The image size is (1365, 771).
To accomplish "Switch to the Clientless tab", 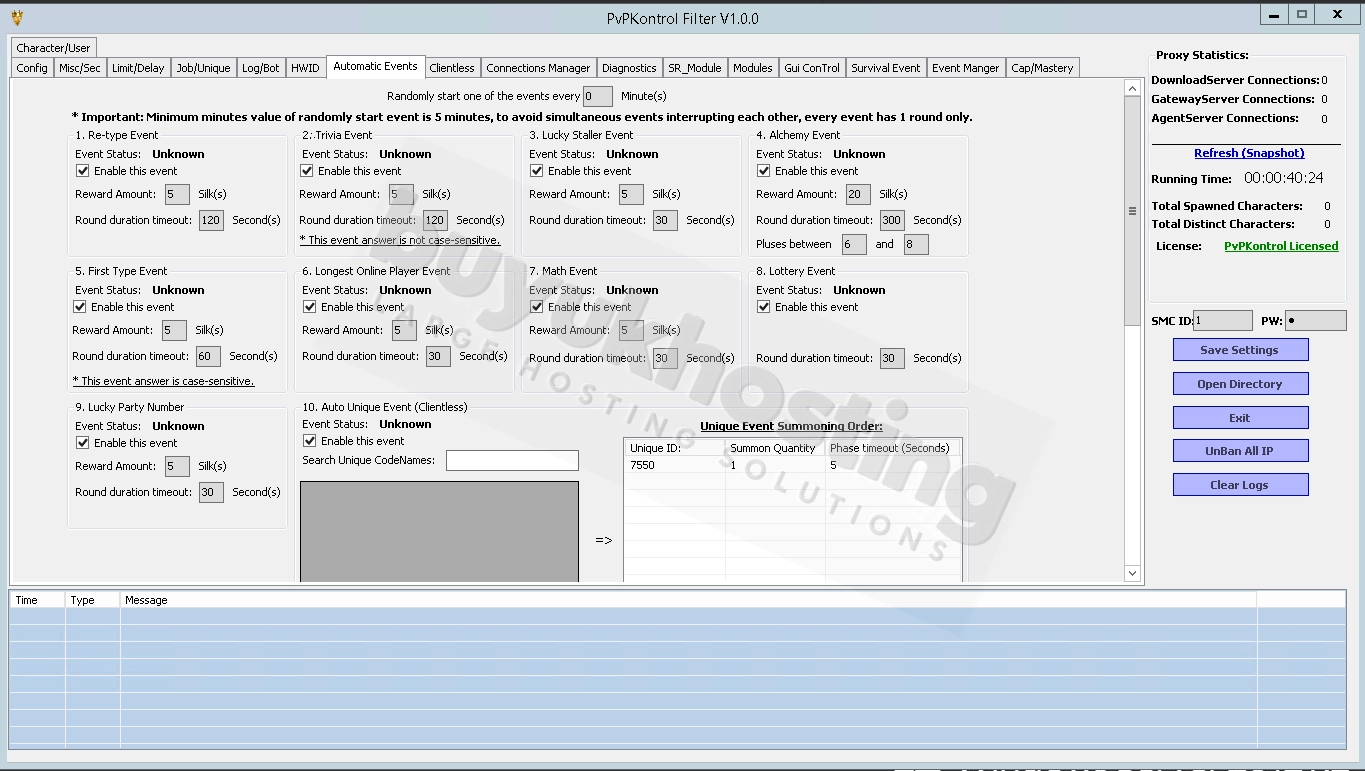I will point(452,68).
